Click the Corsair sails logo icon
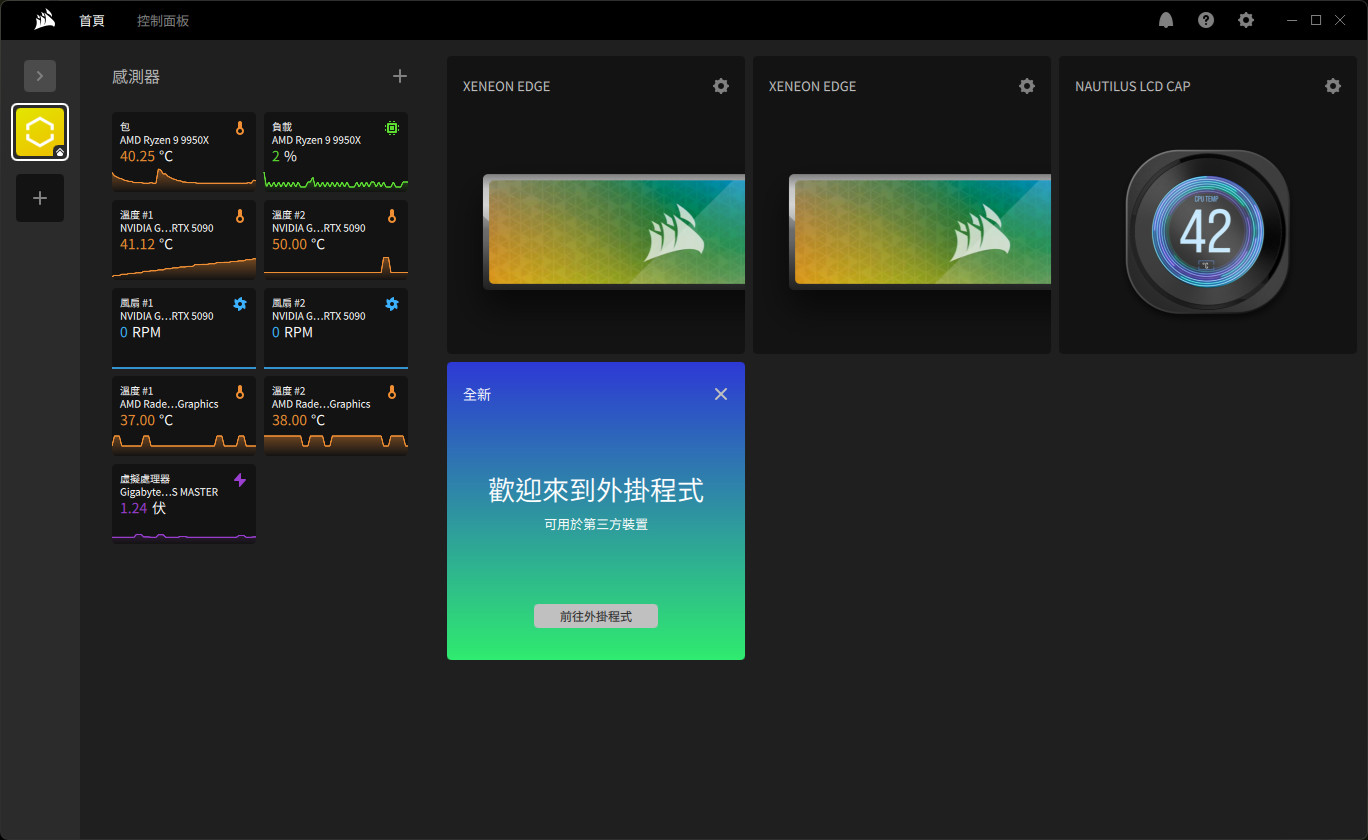This screenshot has height=840, width=1368. (x=44, y=20)
